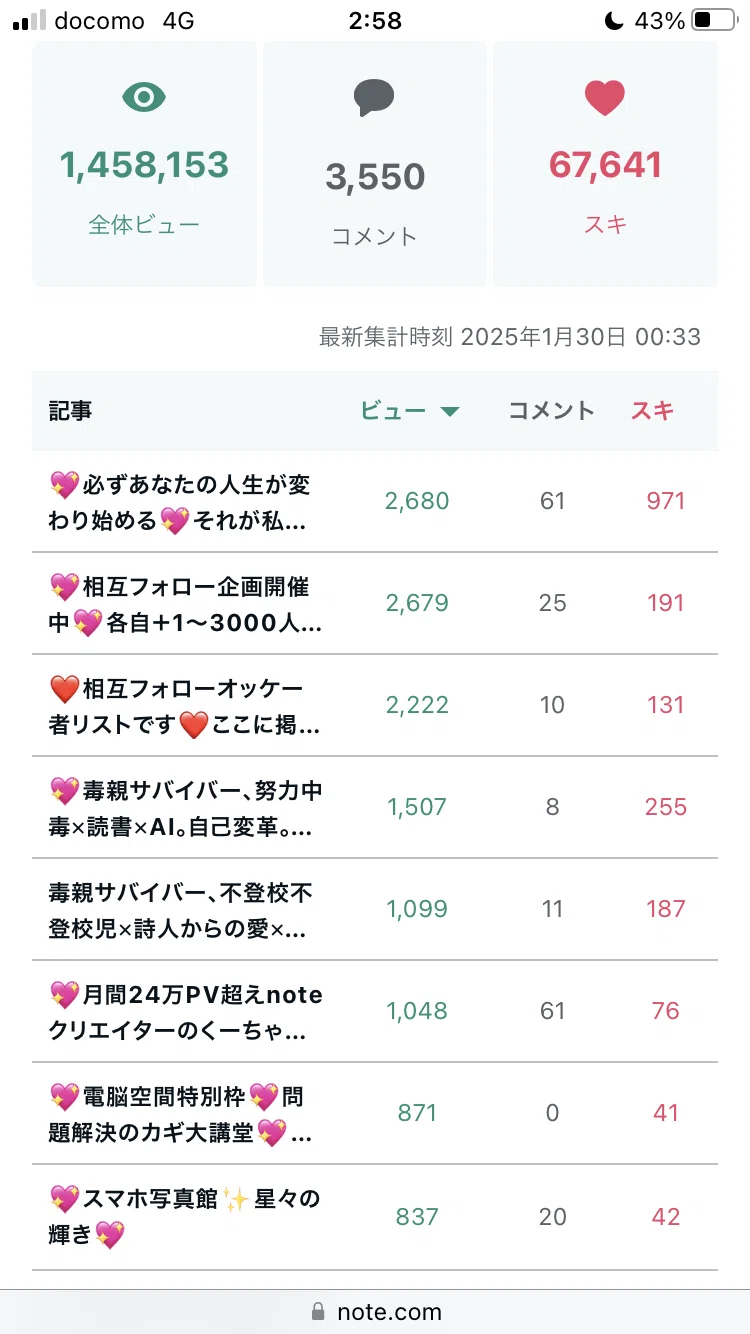This screenshot has width=750, height=1334.
Task: Select the 全体ビュー 1,458,153 card
Action: pos(145,163)
